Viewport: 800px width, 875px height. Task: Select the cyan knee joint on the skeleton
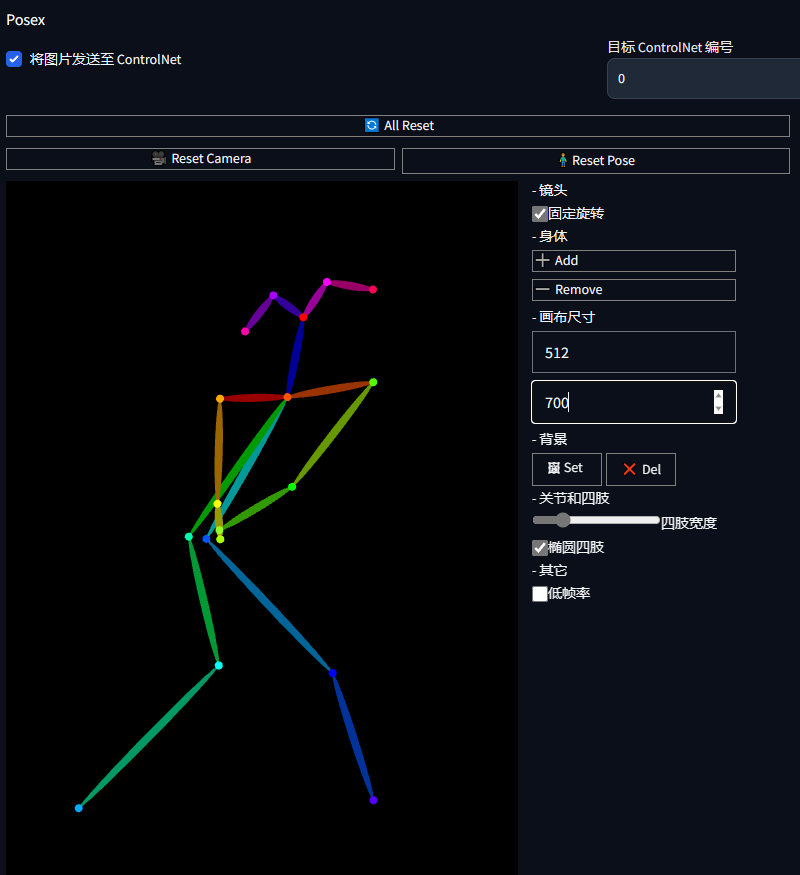[x=219, y=665]
